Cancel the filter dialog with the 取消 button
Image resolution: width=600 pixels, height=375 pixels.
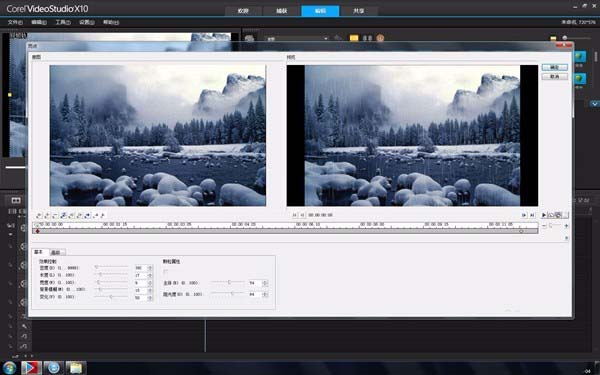click(x=554, y=77)
